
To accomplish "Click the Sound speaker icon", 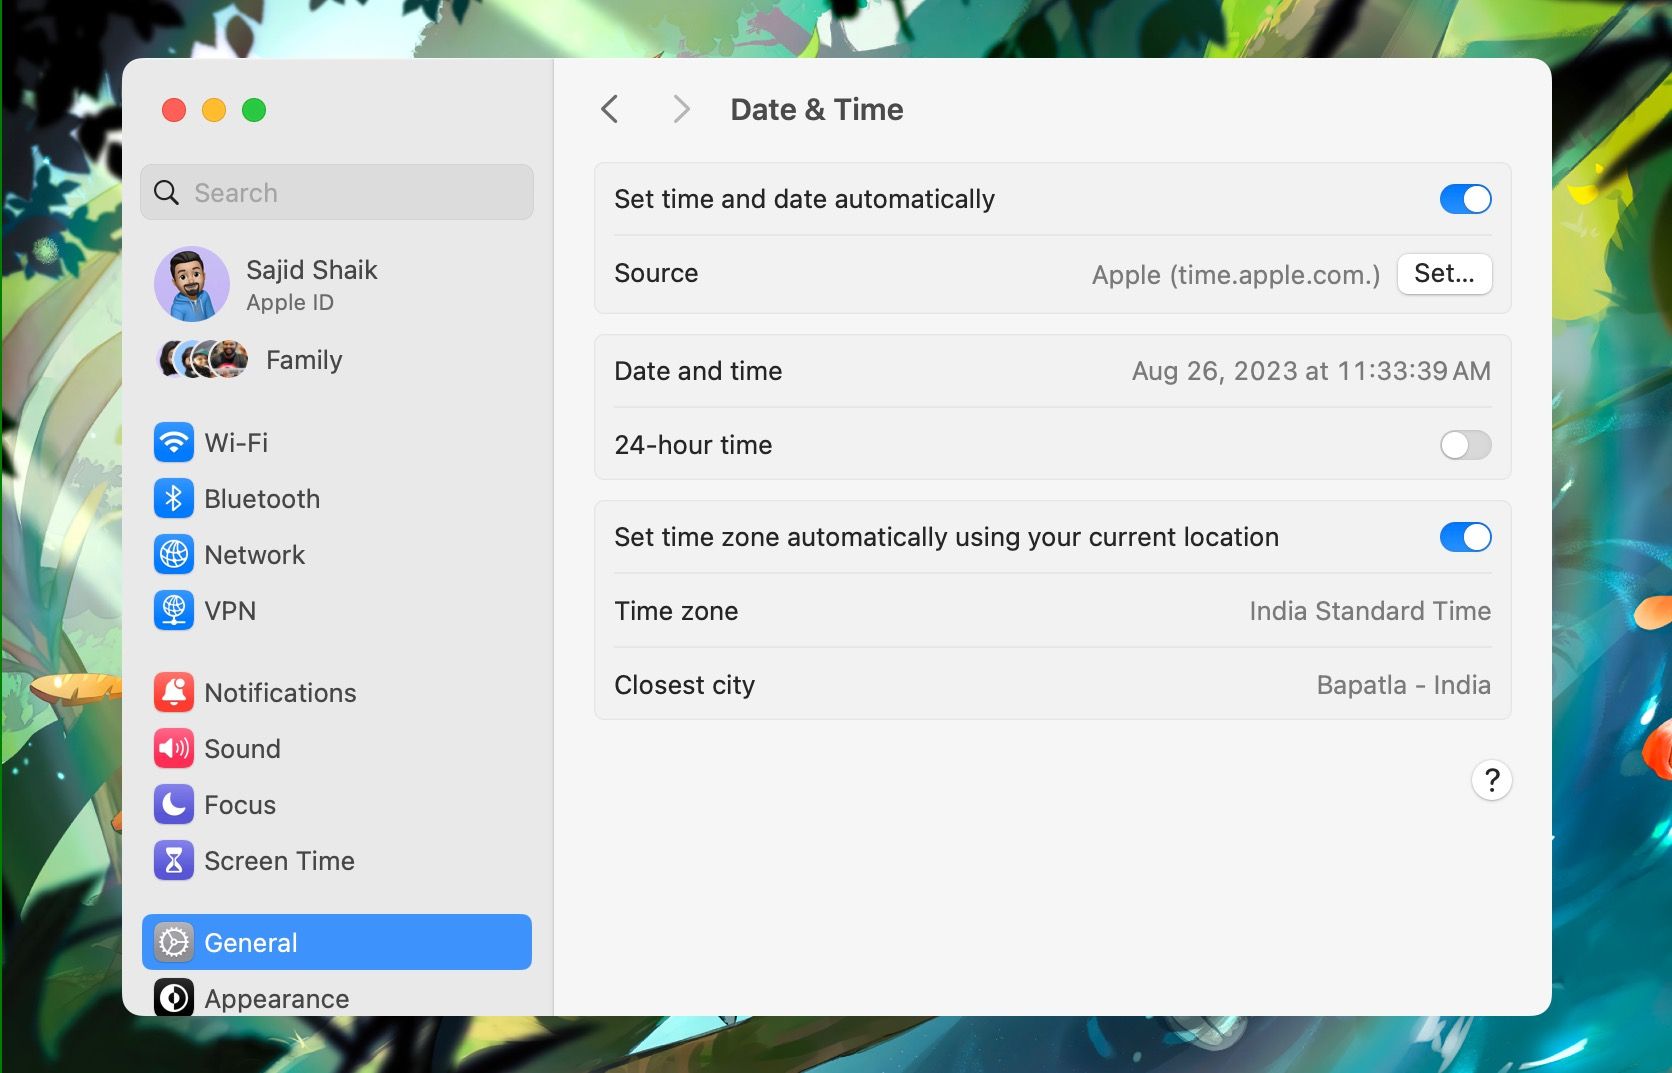I will coord(174,748).
